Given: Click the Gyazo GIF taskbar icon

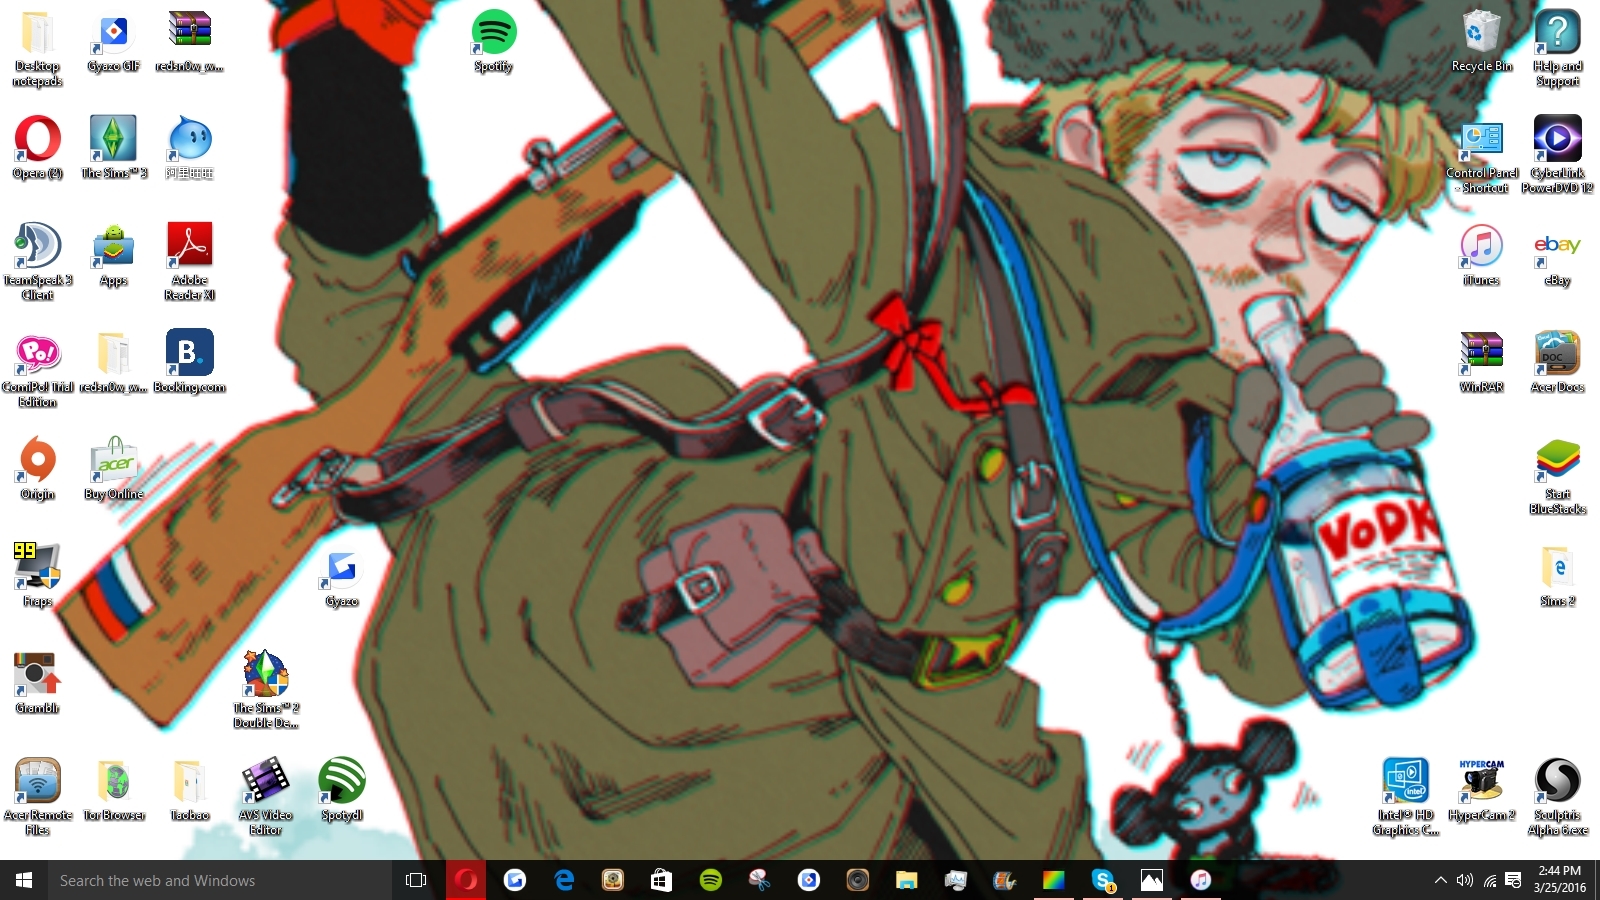Looking at the screenshot, I should pyautogui.click(x=809, y=880).
